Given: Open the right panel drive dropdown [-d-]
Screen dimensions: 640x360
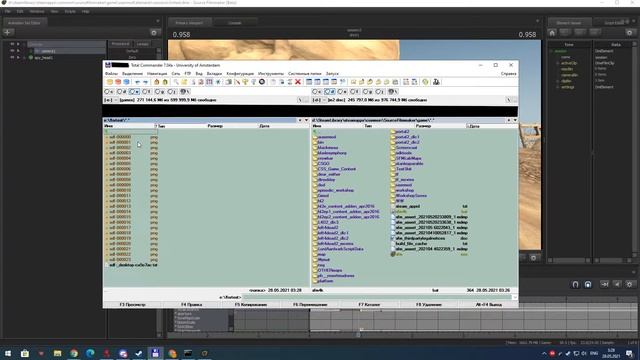Looking at the screenshot, I should click(319, 100).
